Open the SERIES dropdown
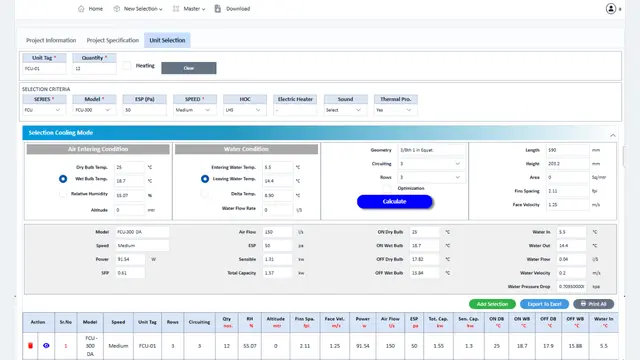 (x=44, y=110)
